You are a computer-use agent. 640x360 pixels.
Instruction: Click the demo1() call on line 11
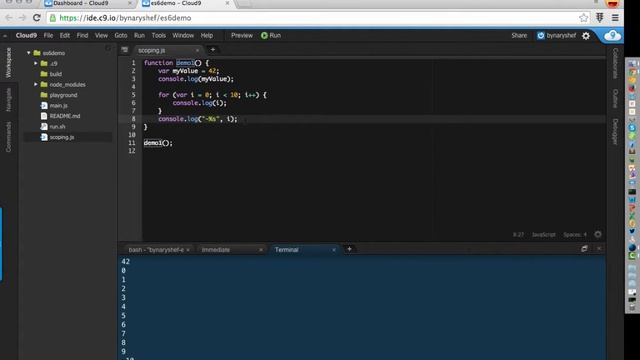coord(158,143)
